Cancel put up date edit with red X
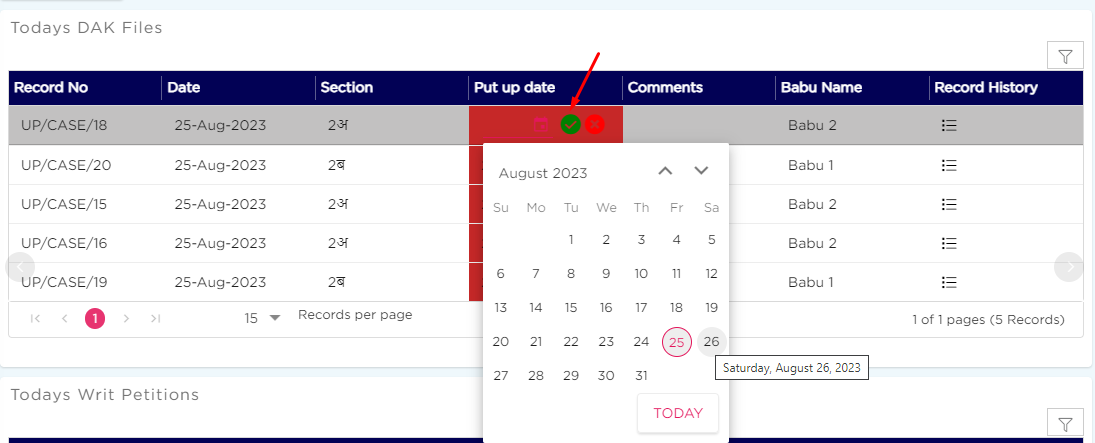 (x=594, y=125)
